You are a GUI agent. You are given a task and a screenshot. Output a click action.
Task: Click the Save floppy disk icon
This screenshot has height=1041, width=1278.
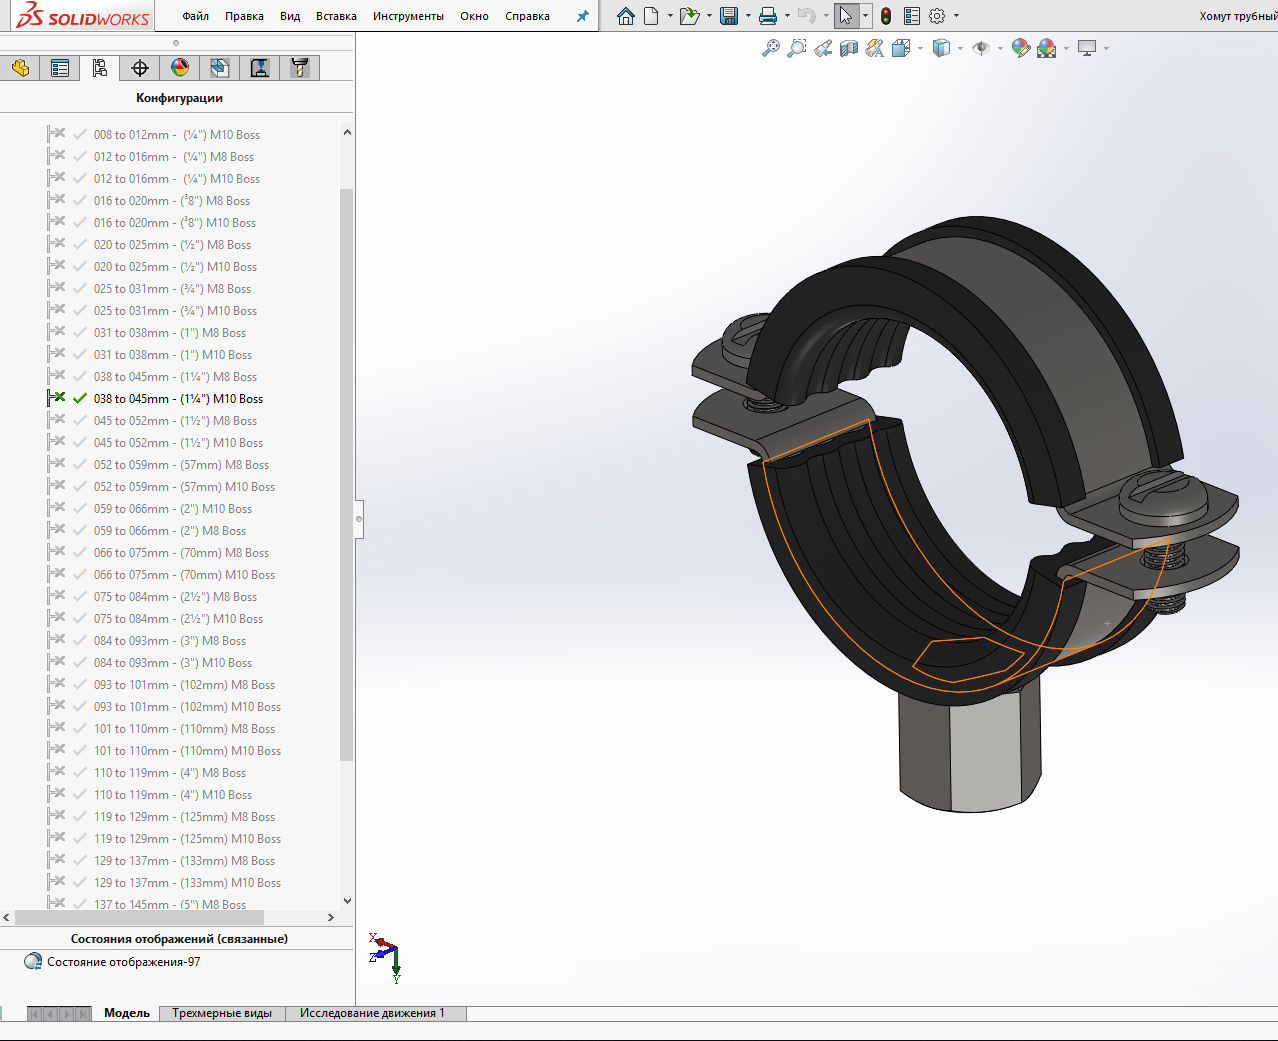[x=729, y=16]
